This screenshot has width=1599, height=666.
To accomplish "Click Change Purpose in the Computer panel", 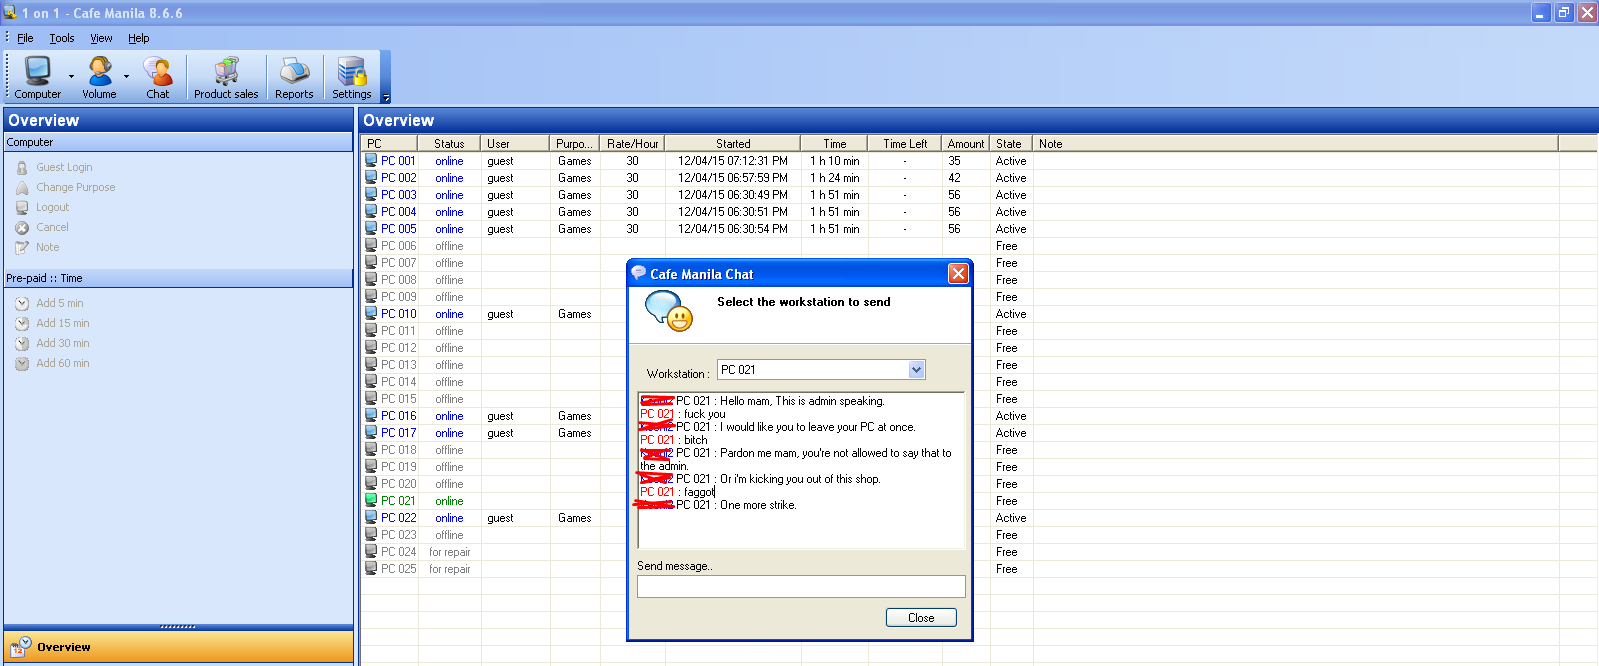I will 76,187.
